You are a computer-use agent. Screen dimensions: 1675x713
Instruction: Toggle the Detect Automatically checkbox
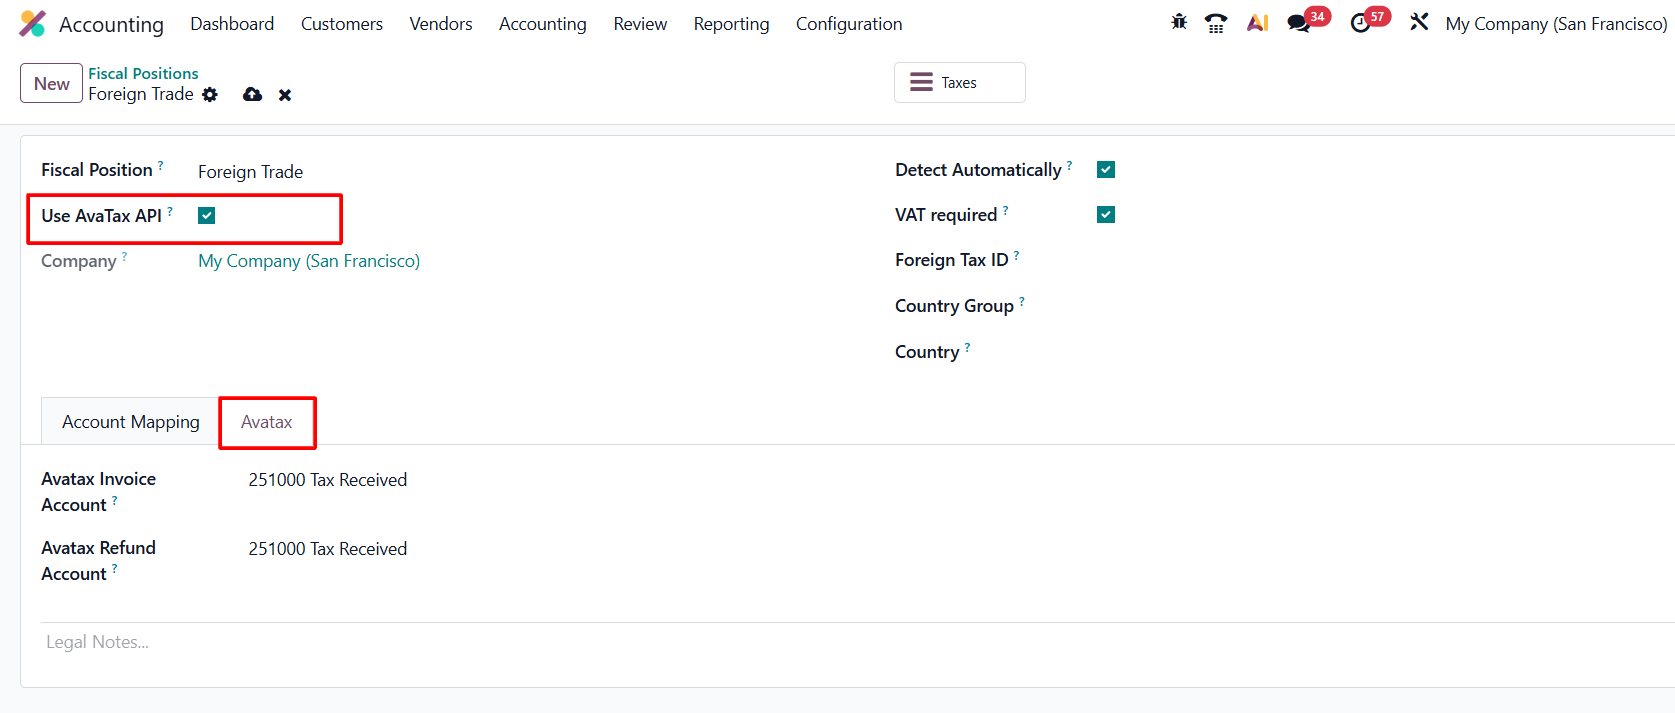tap(1106, 169)
